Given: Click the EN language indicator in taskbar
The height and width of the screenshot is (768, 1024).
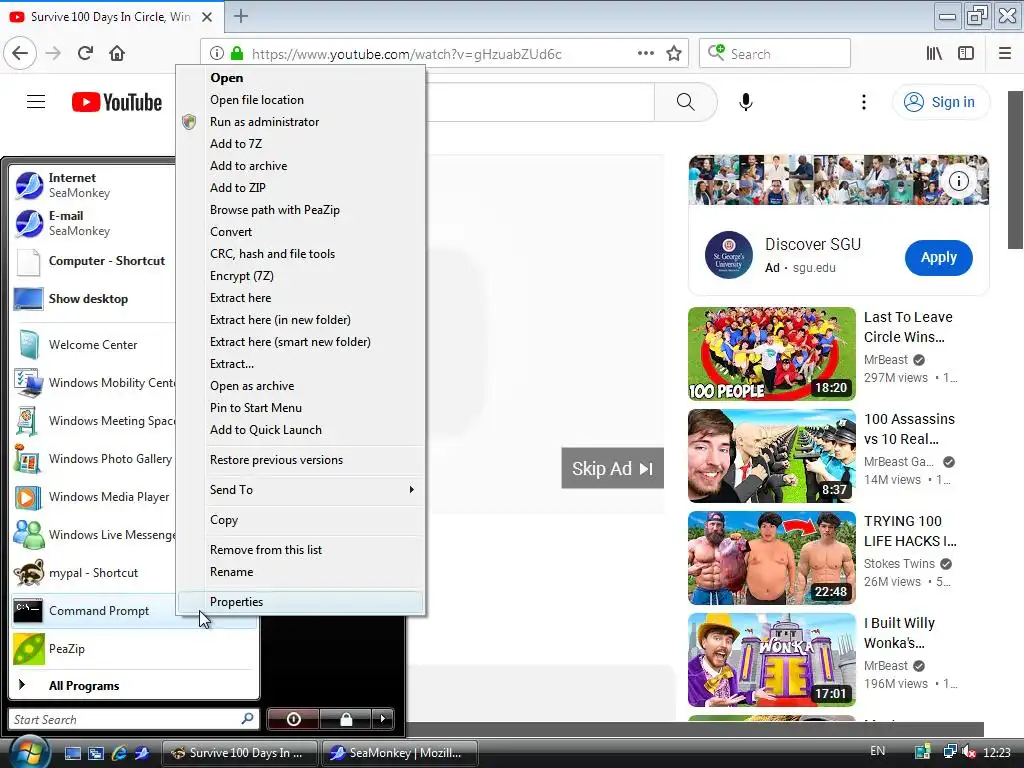Looking at the screenshot, I should (x=877, y=751).
